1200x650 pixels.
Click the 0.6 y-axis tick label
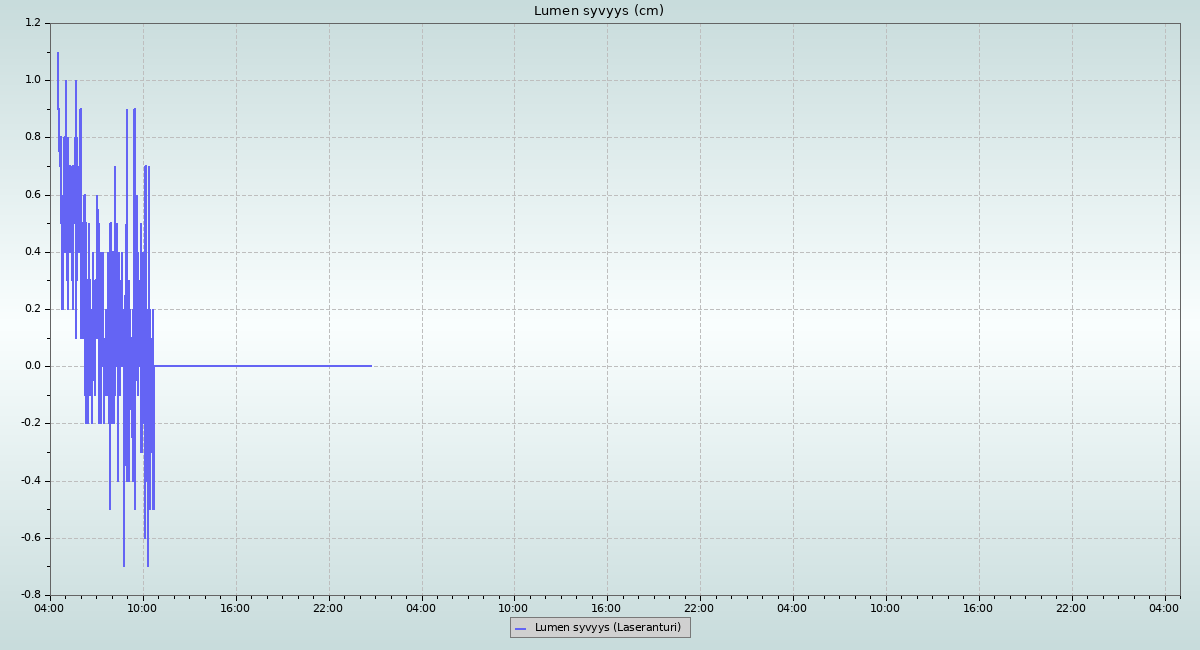[33, 195]
